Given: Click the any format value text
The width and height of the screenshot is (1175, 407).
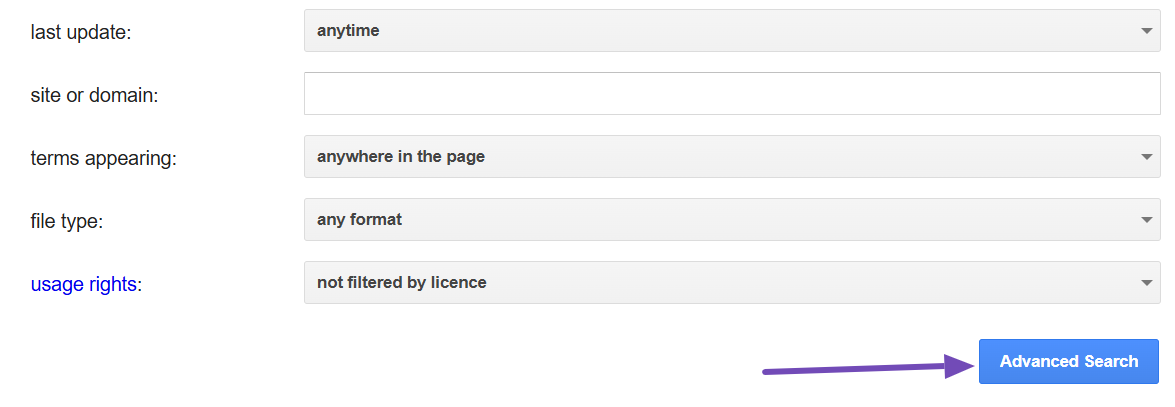Looking at the screenshot, I should coord(359,220).
